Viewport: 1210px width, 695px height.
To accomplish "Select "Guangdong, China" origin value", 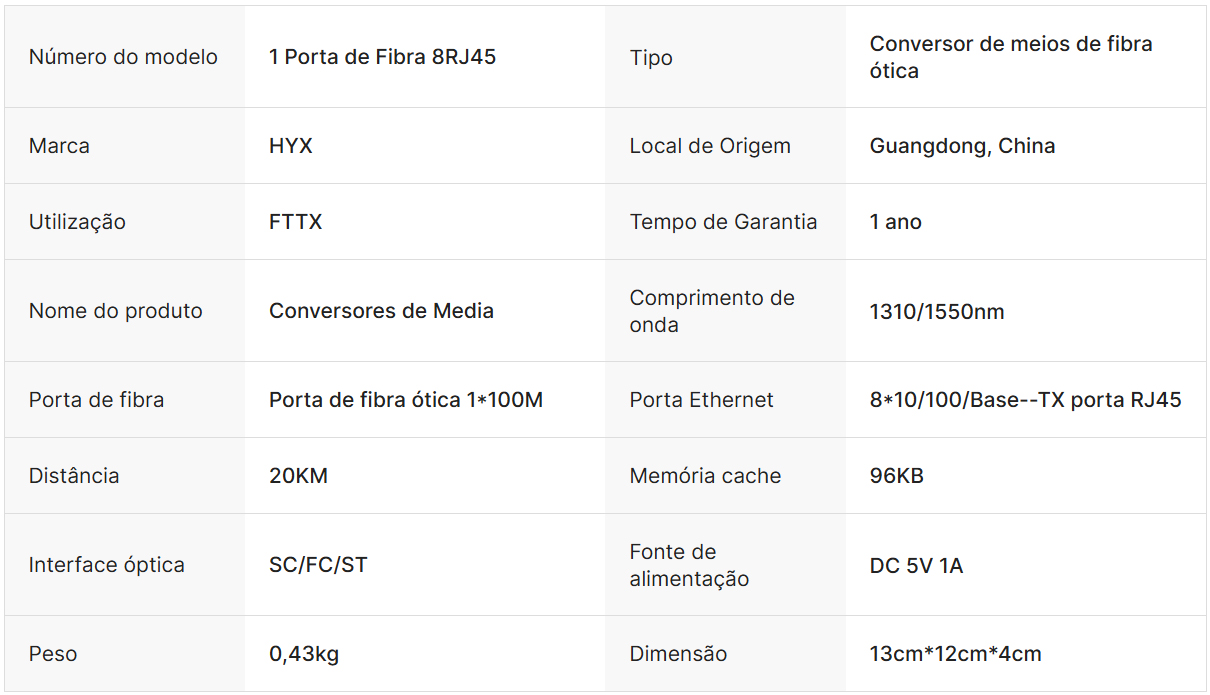I will coord(962,146).
